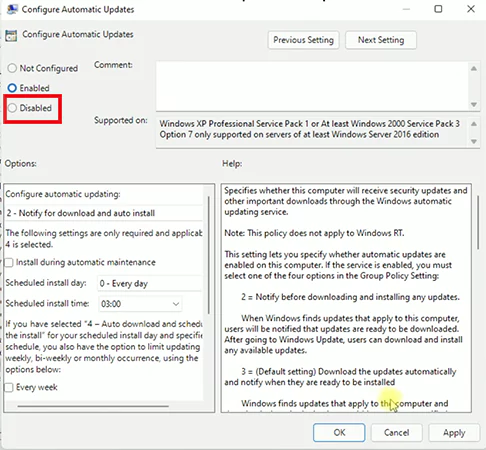Click the Comment box scroll up arrow
Image resolution: width=486 pixels, height=450 pixels.
tap(474, 69)
